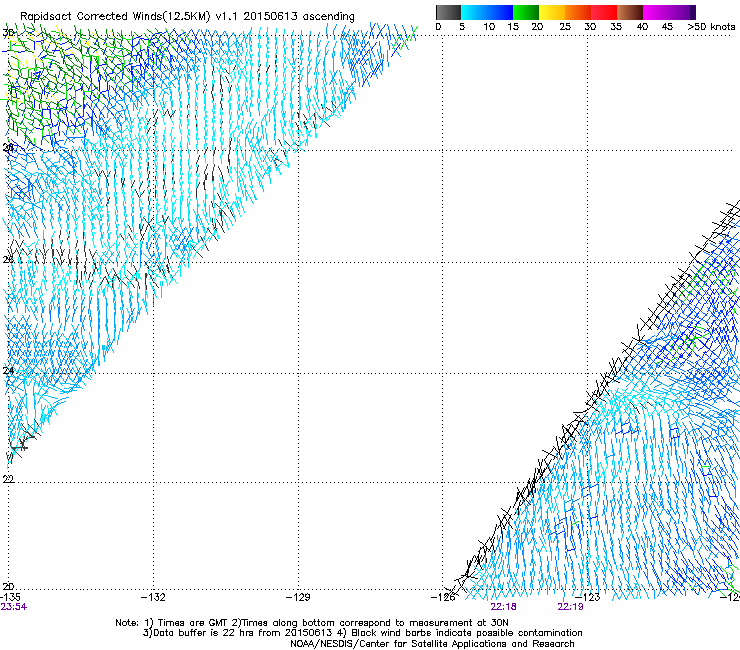Click the '10' legend tick label
Screen dimensions: 740x650
489,27
